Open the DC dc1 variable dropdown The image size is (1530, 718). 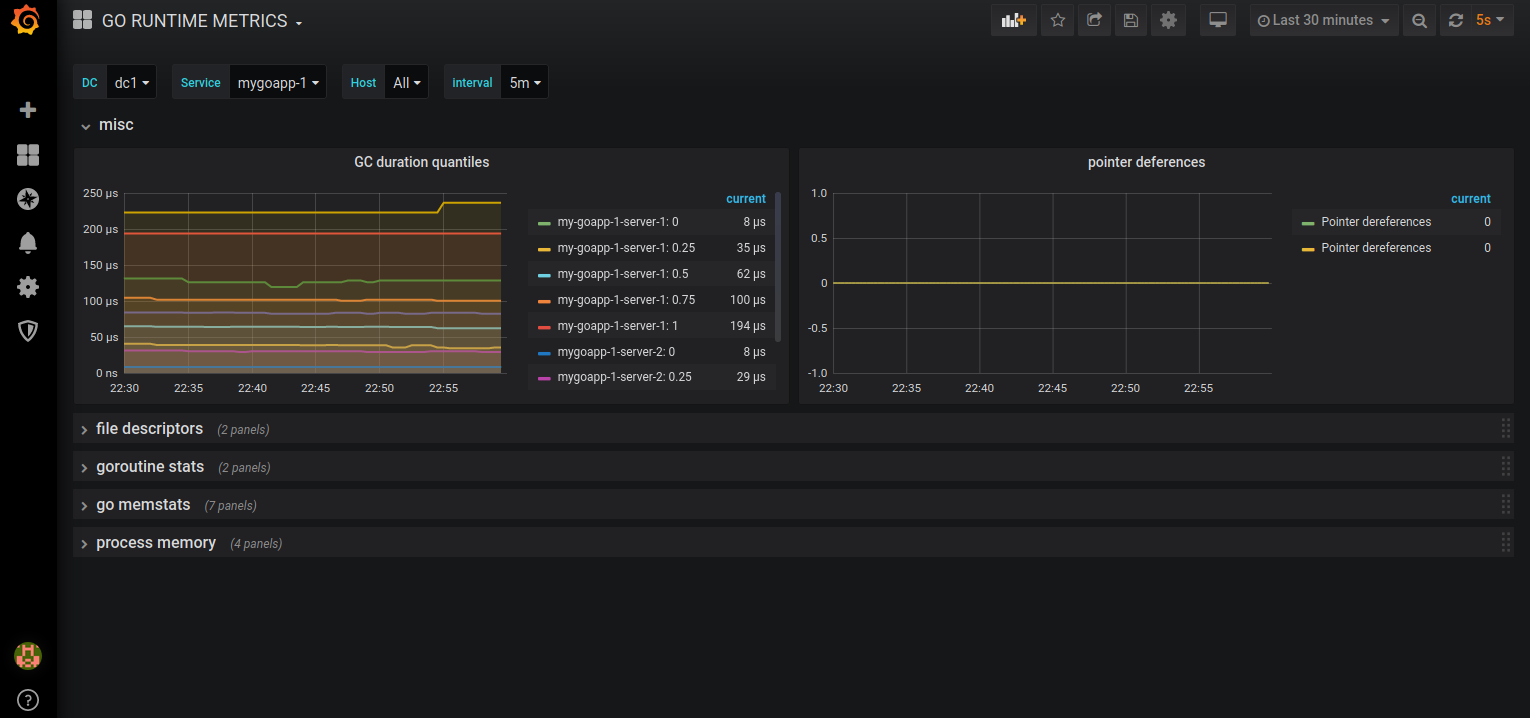(131, 83)
